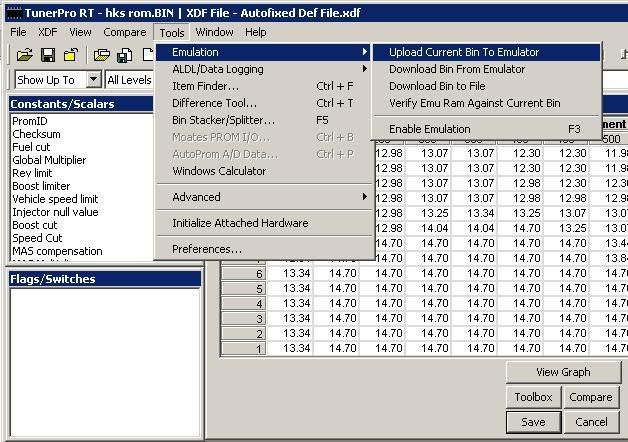Screen dimensions: 628x442
Task: Click the Toolbox button
Action: [x=533, y=397]
